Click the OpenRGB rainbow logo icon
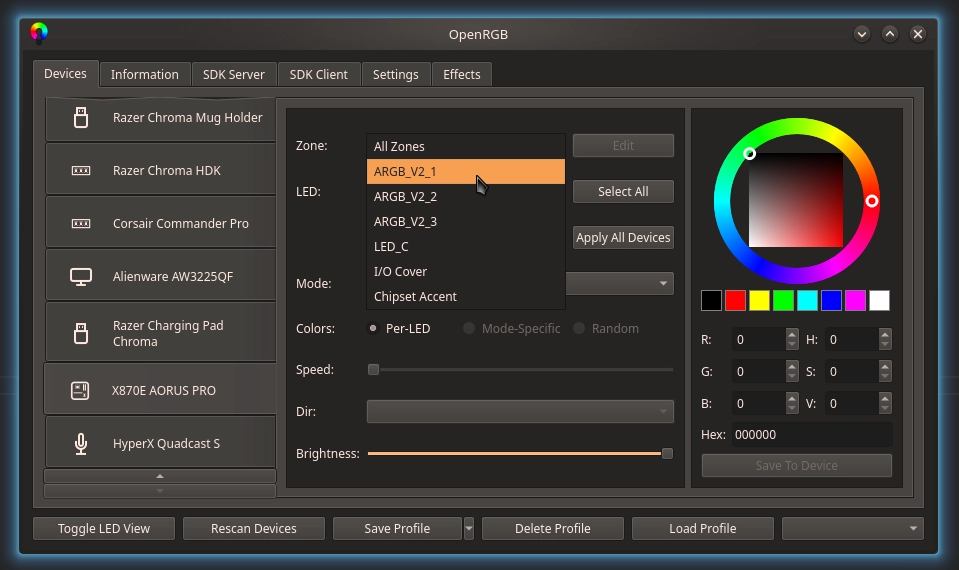The image size is (959, 570). coord(39,33)
